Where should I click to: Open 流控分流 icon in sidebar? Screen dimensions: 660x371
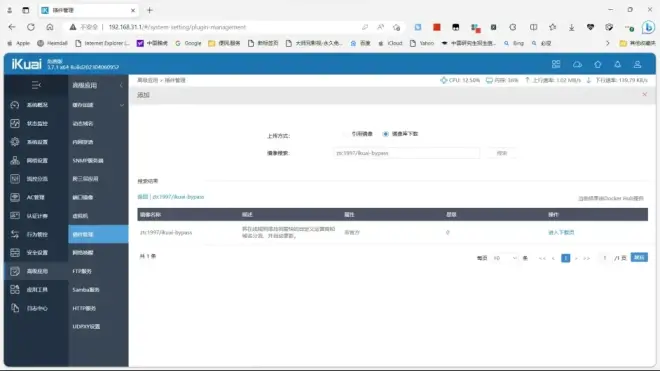(15, 179)
